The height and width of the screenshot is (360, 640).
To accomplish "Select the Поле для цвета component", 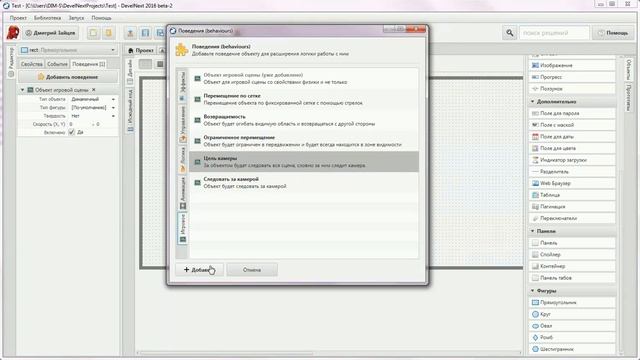I will point(572,148).
